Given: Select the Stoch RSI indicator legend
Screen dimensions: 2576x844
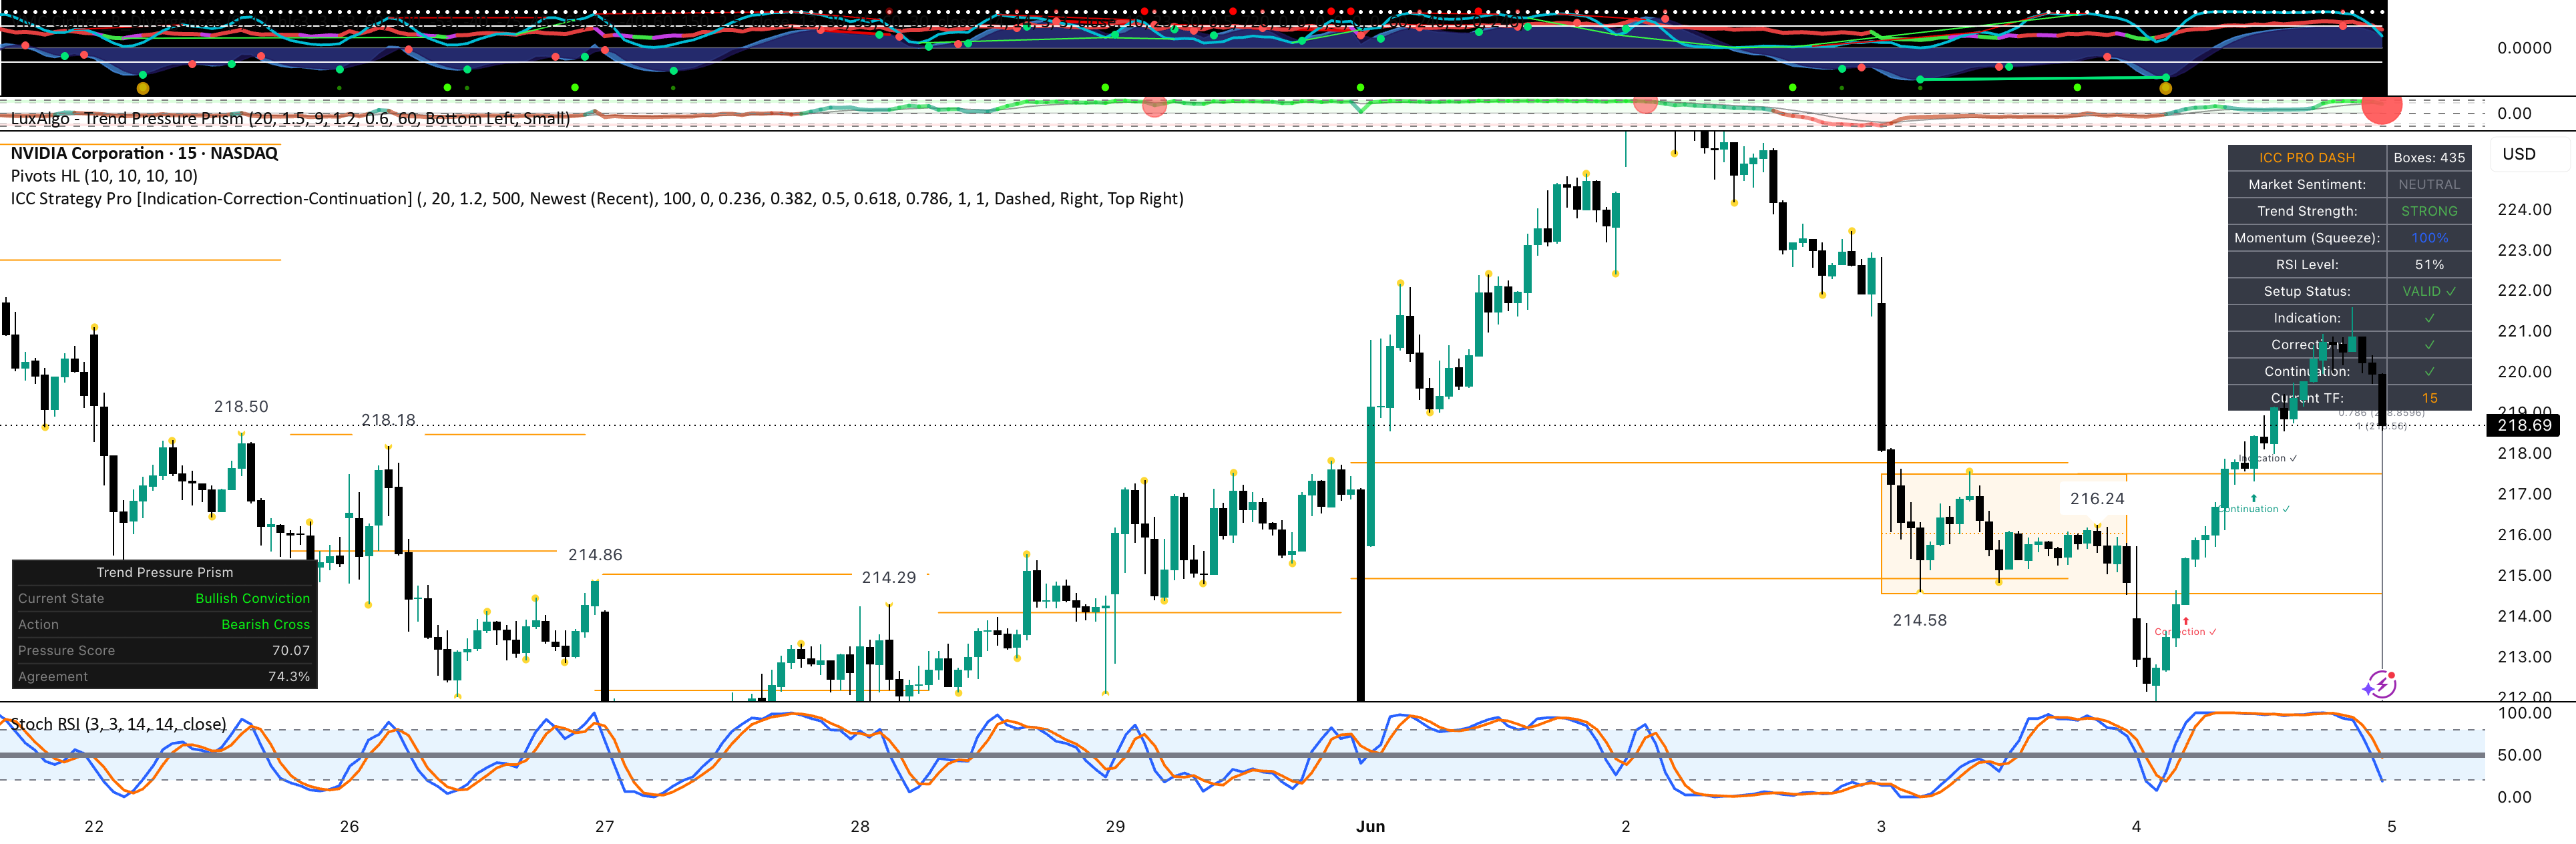Looking at the screenshot, I should [x=118, y=724].
